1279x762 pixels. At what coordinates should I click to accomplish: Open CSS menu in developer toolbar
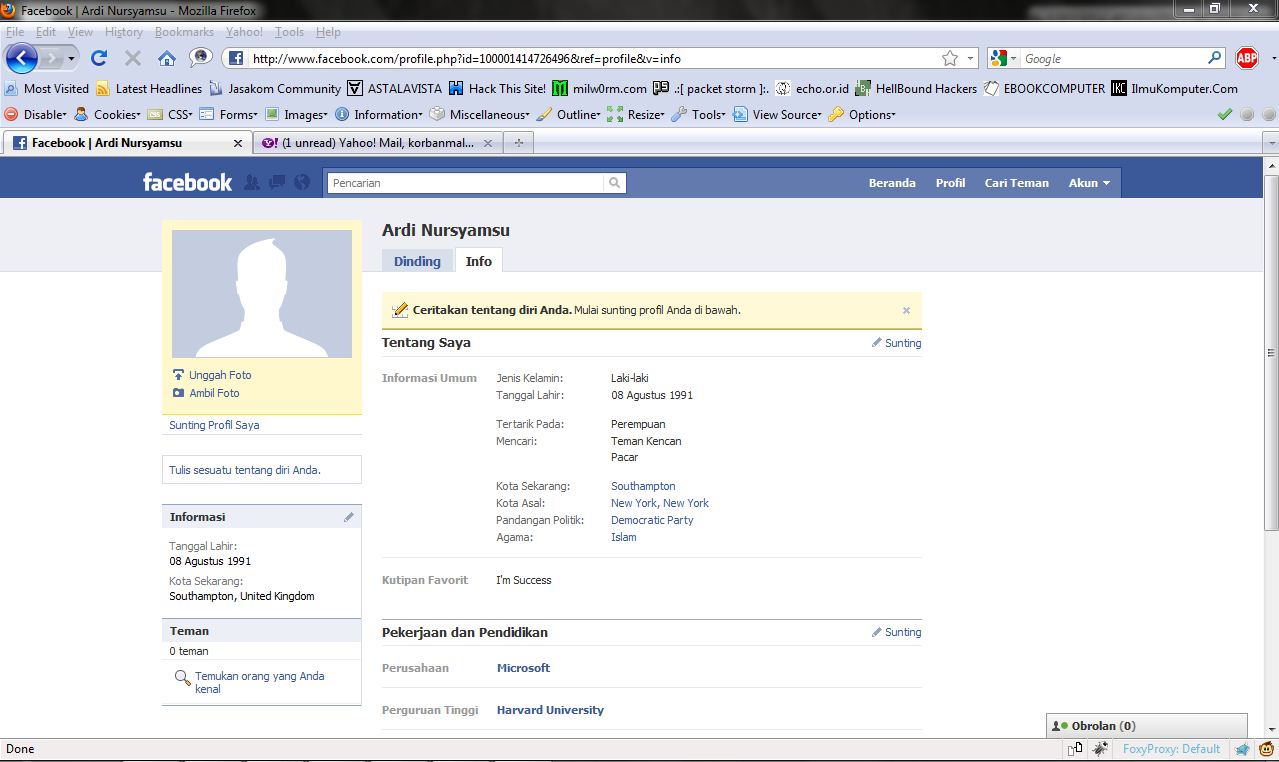coord(170,114)
